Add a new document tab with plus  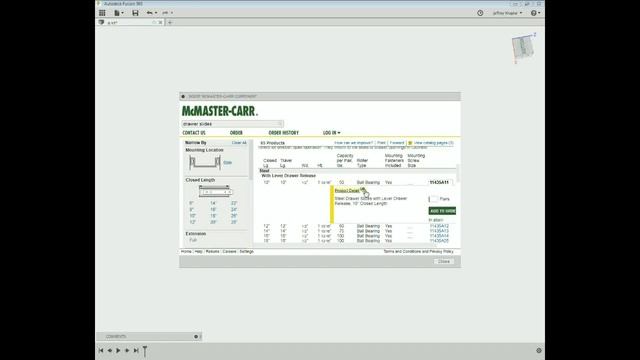170,22
